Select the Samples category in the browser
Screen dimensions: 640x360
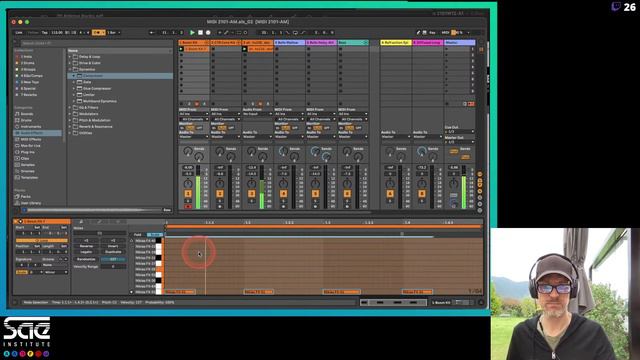click(x=28, y=165)
